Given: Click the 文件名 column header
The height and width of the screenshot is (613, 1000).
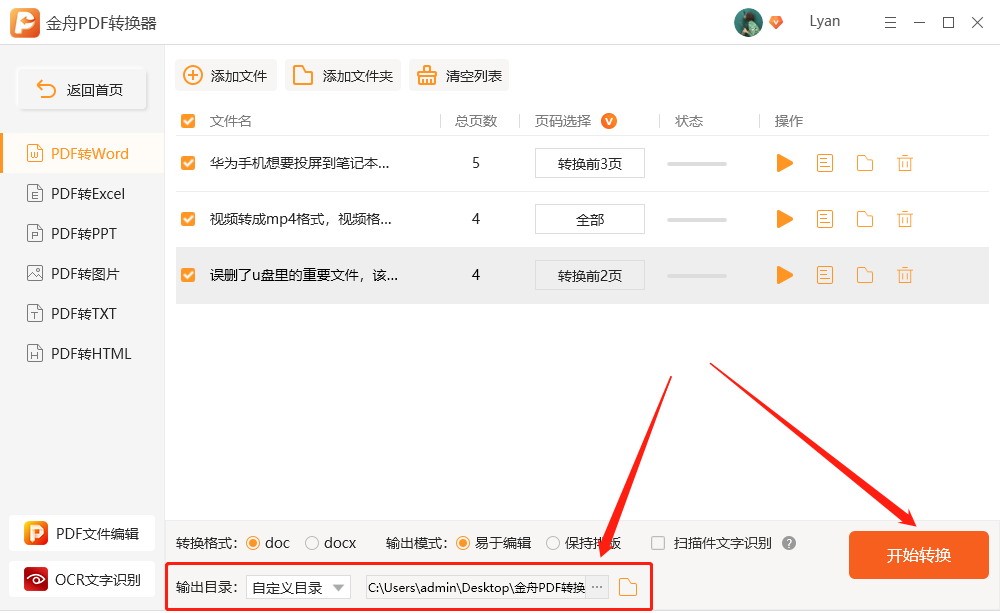Looking at the screenshot, I should 230,121.
